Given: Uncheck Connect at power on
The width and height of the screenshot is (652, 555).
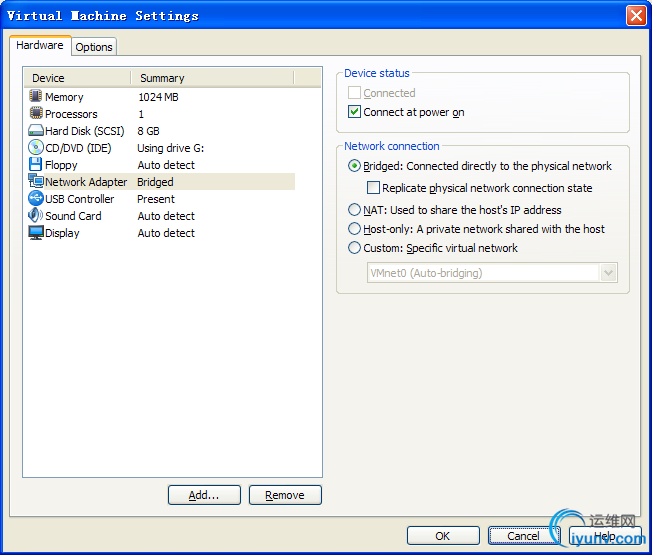Looking at the screenshot, I should pos(354,112).
